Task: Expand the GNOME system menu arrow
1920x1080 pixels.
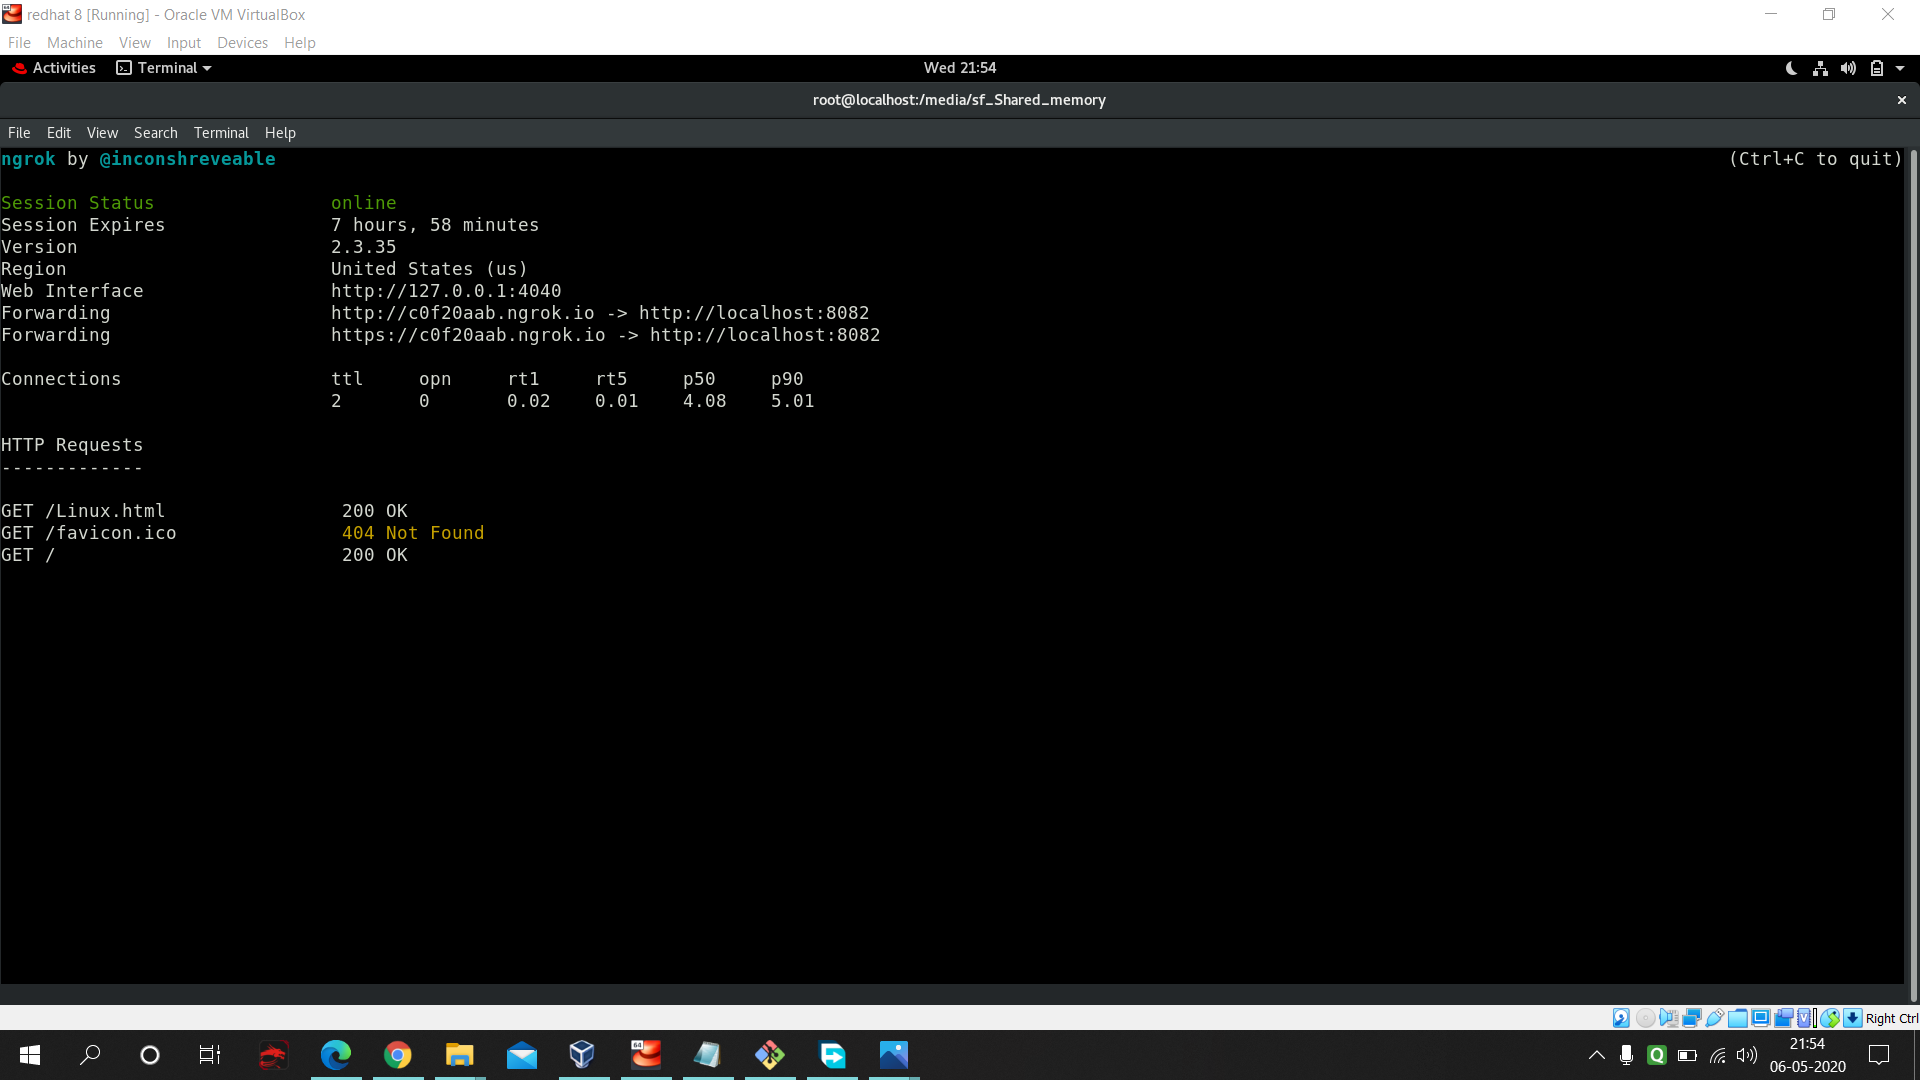Action: click(x=1900, y=68)
